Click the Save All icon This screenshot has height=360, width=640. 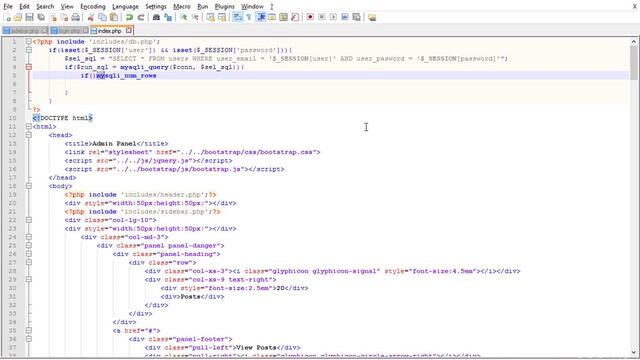click(41, 17)
